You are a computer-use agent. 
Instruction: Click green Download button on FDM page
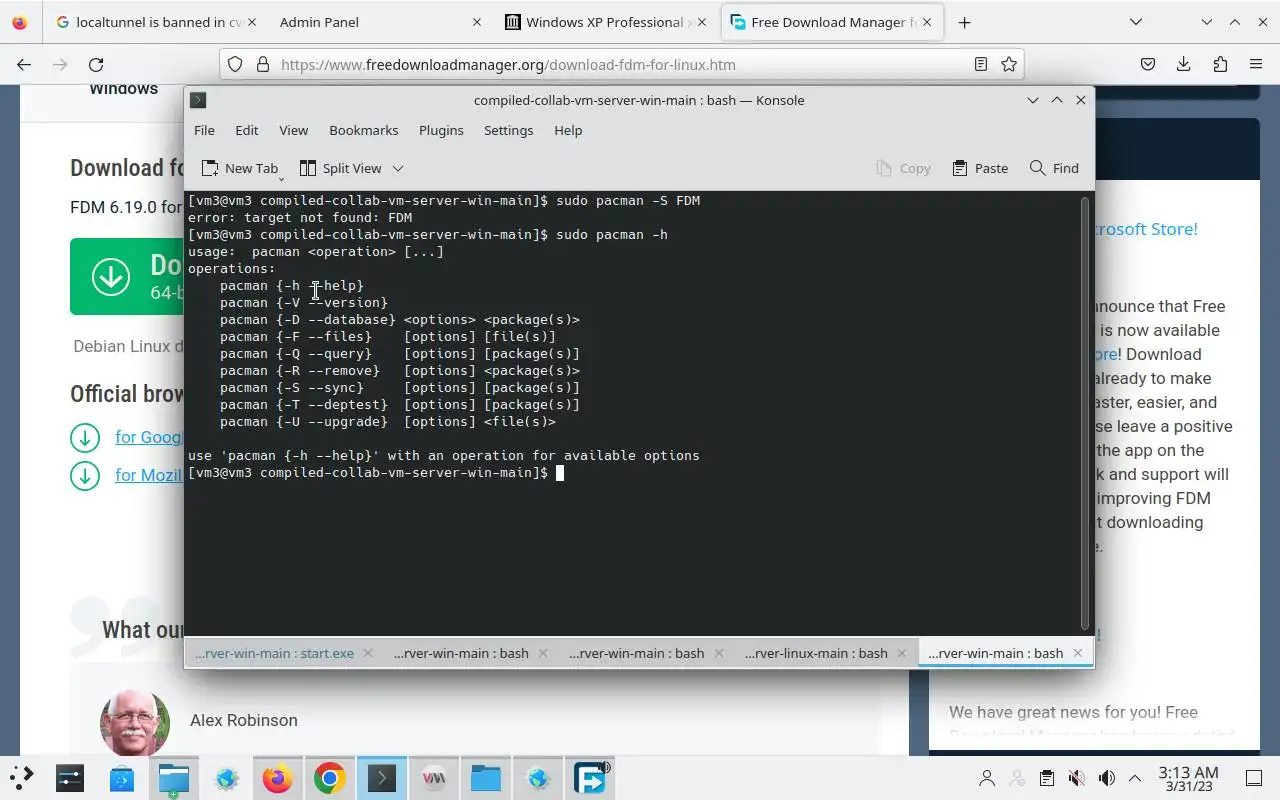128,276
